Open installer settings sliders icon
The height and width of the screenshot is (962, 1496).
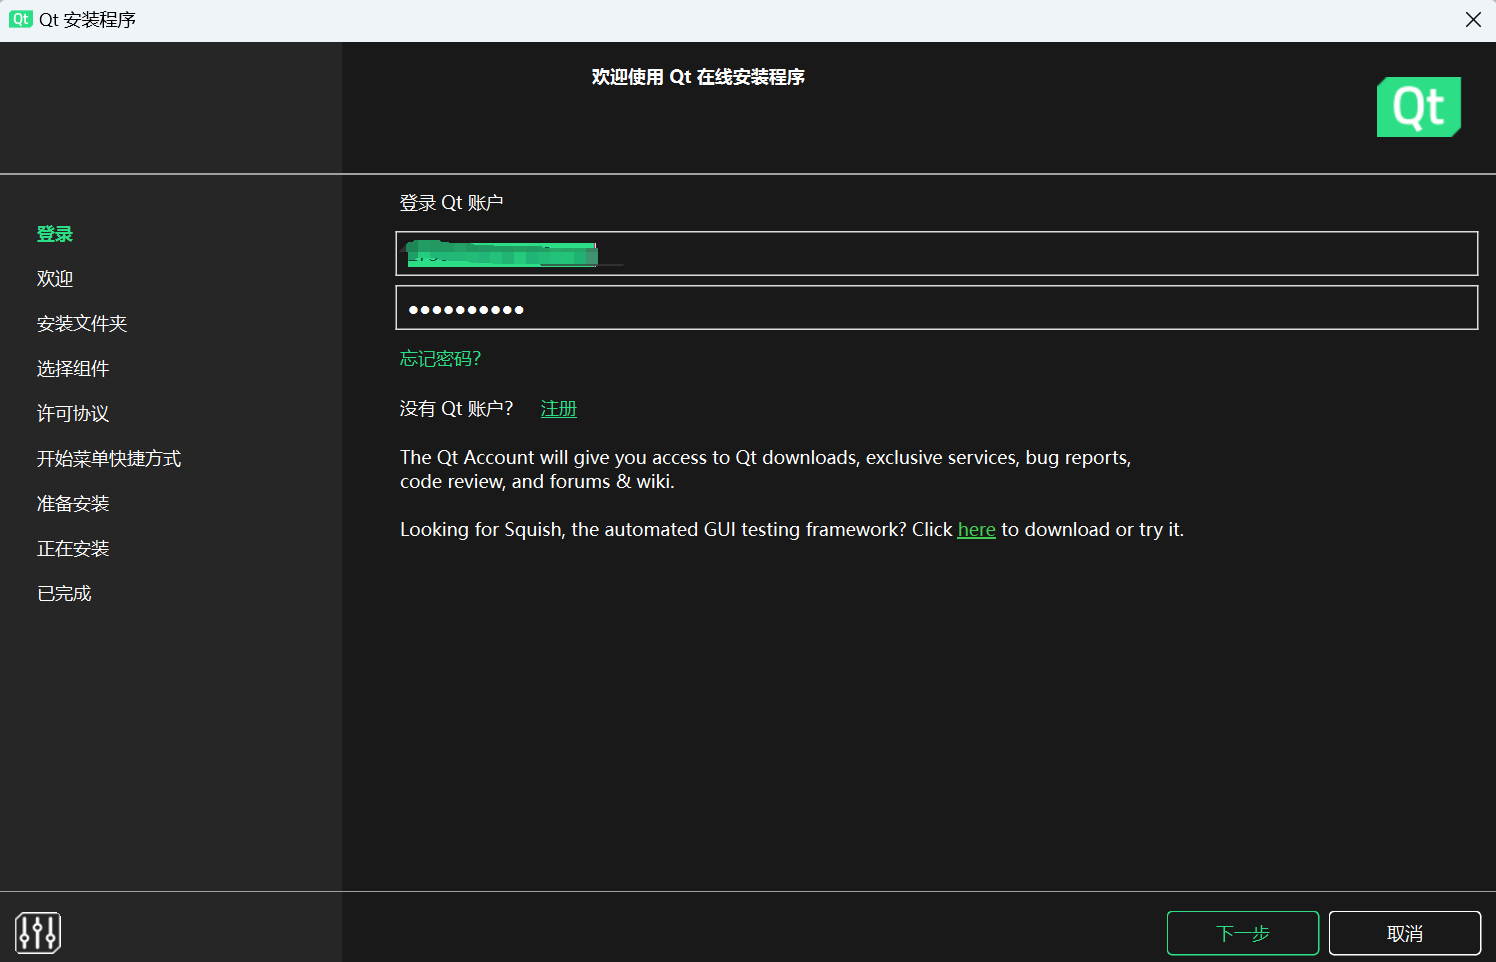pos(38,933)
